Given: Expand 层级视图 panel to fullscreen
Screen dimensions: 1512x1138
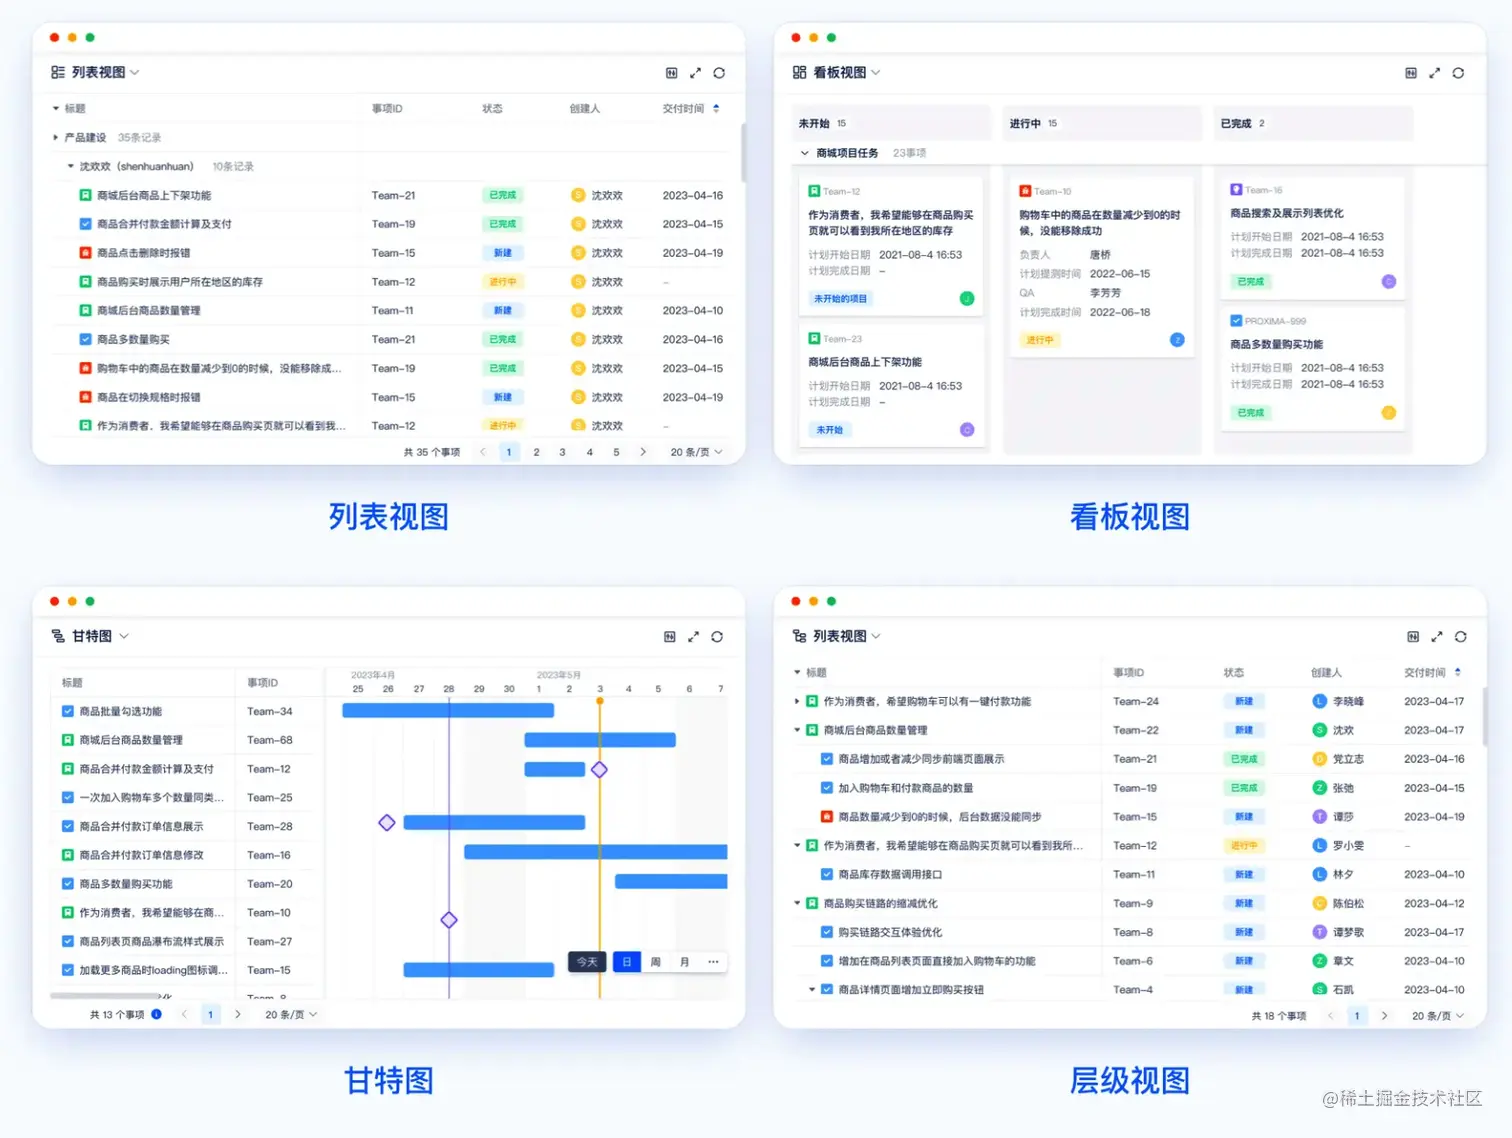Looking at the screenshot, I should pyautogui.click(x=1437, y=637).
